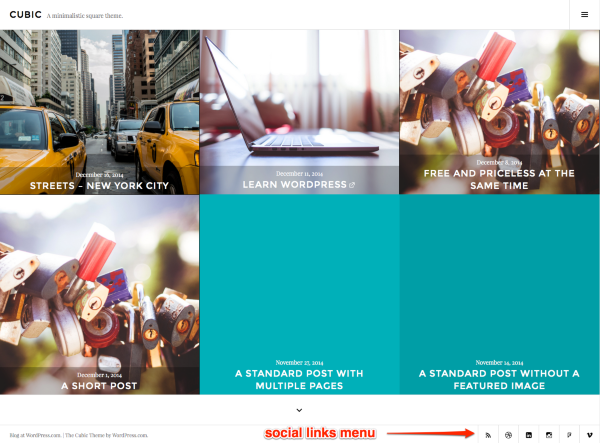Open the hamburger menu in the header
The width and height of the screenshot is (600, 443).
tap(584, 15)
